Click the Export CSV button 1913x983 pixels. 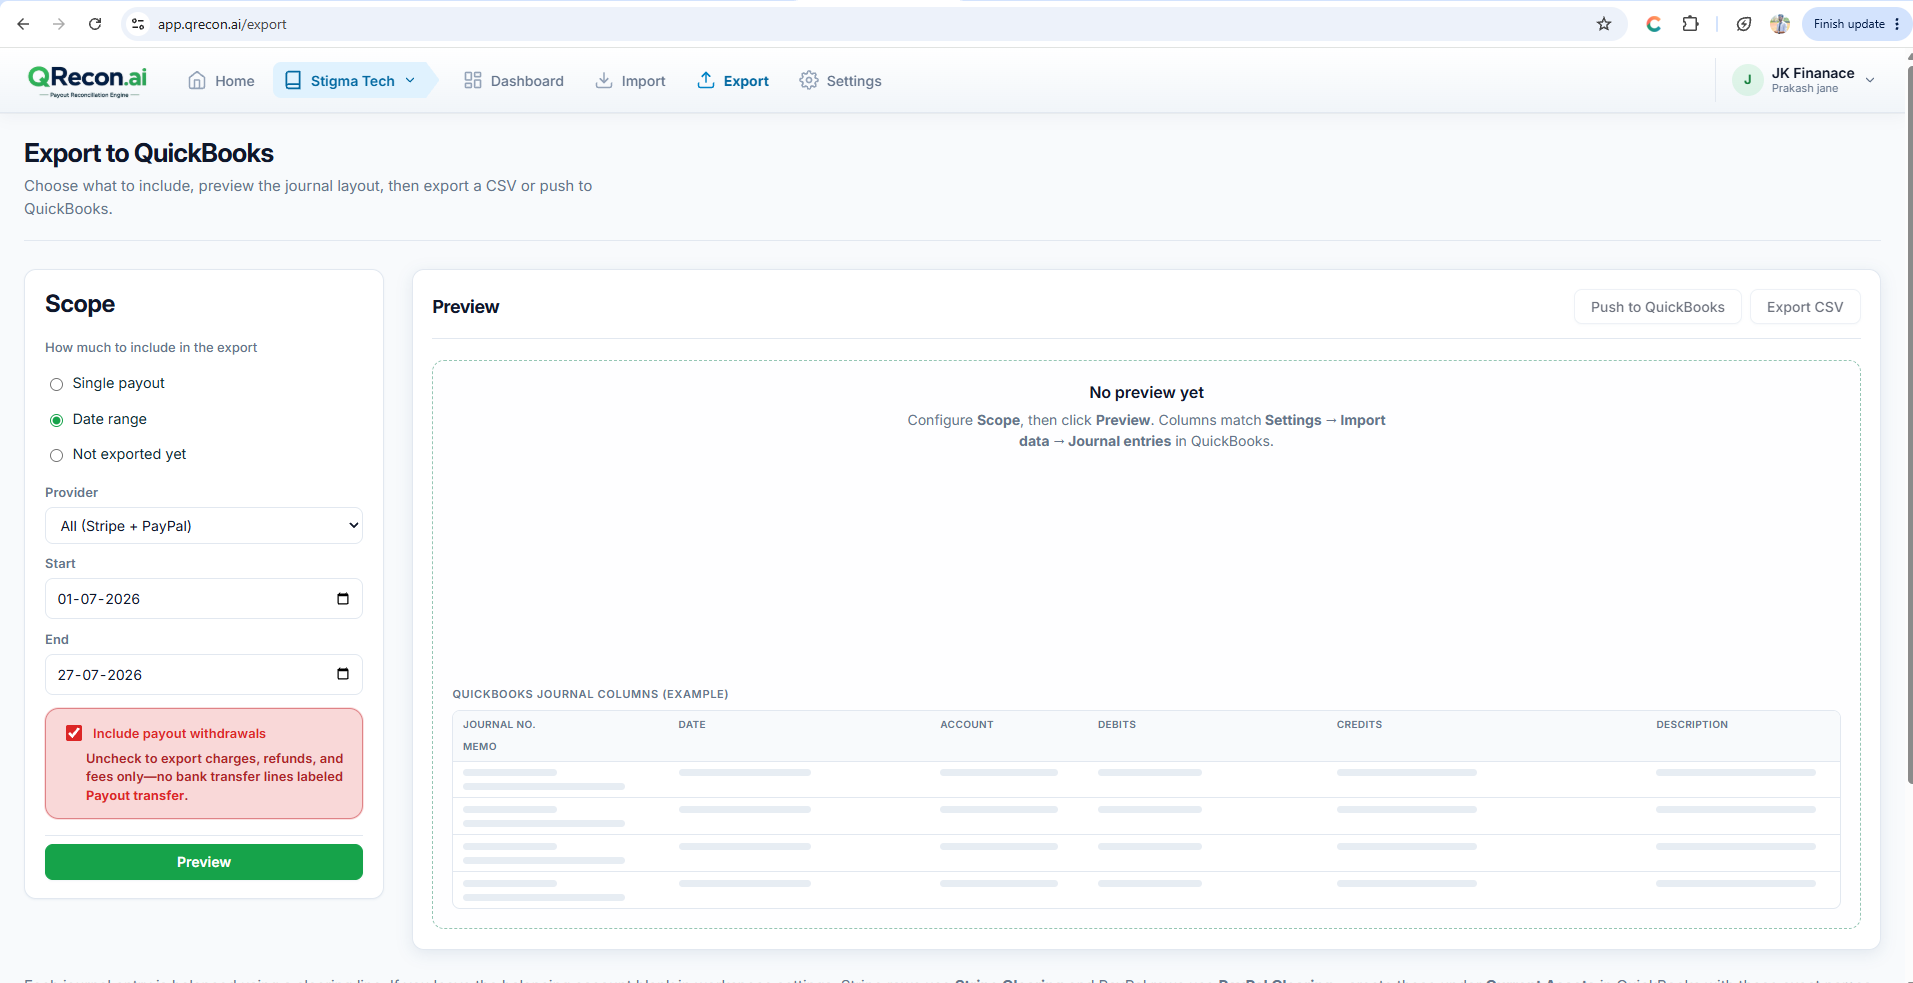point(1804,307)
